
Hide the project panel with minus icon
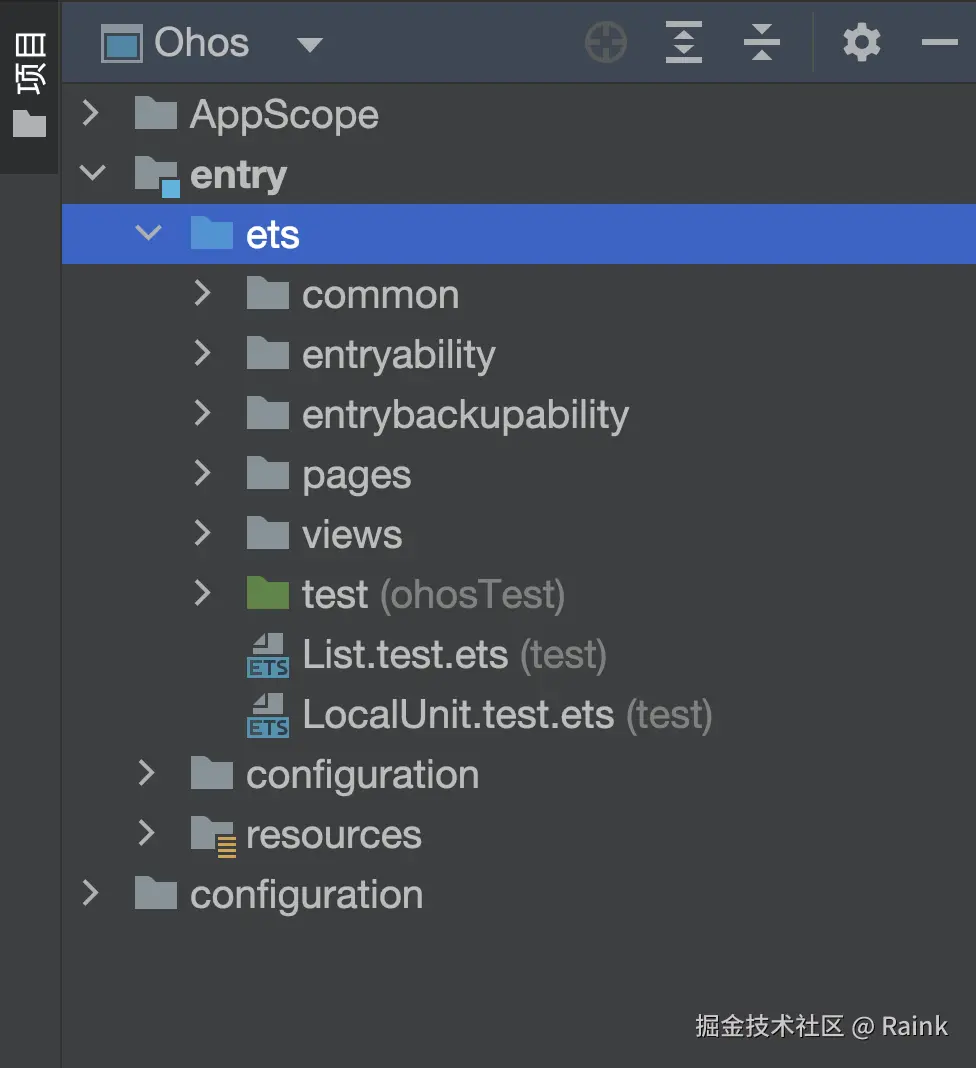pos(939,43)
